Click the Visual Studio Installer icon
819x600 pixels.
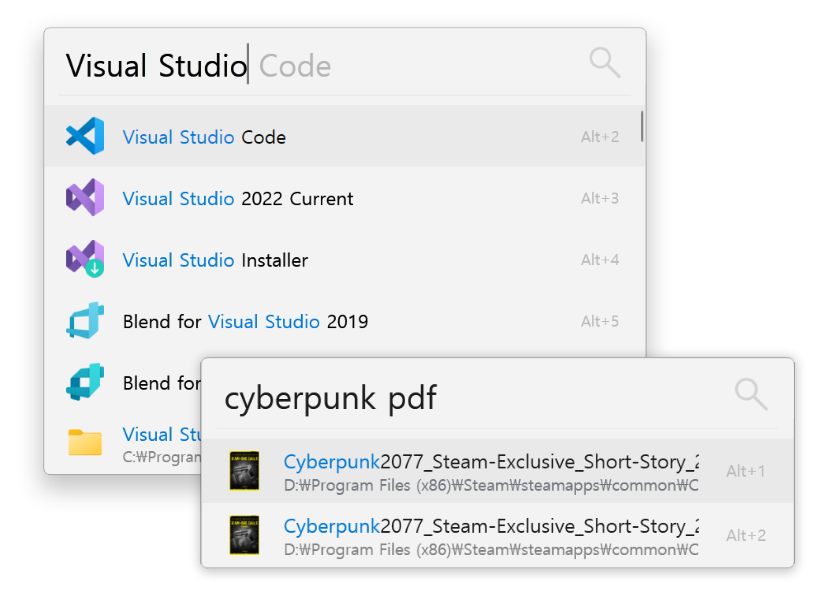85,258
